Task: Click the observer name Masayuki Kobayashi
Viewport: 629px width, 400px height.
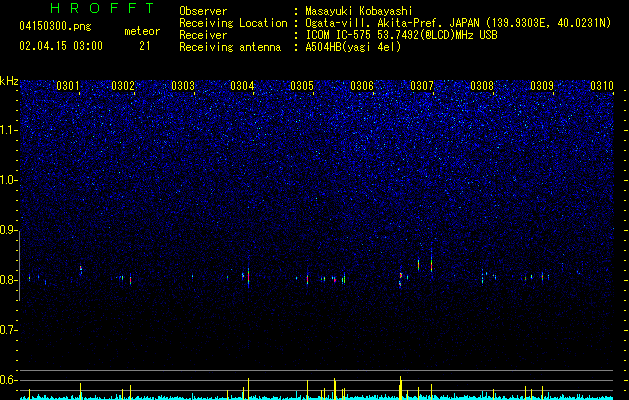Action: [359, 11]
